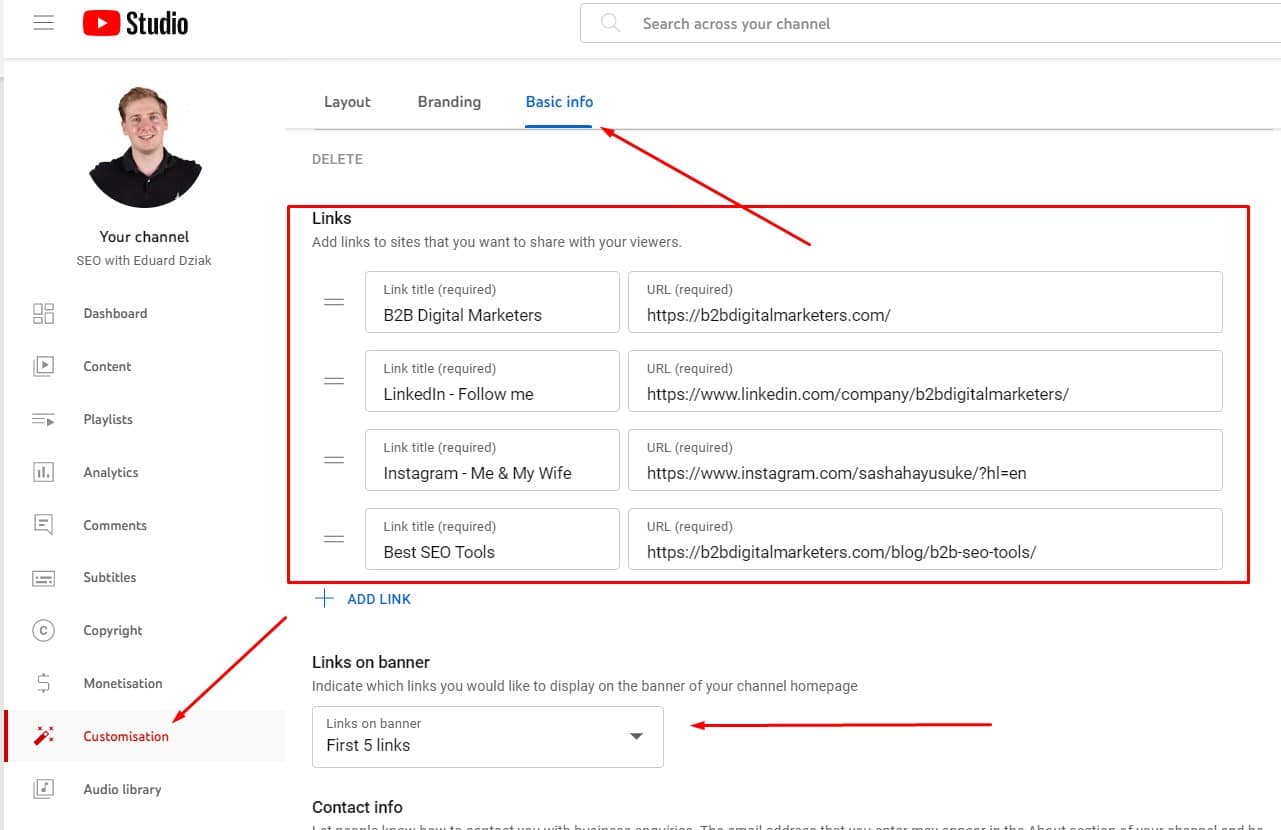Click drag handle for Instagram link row

click(x=334, y=460)
